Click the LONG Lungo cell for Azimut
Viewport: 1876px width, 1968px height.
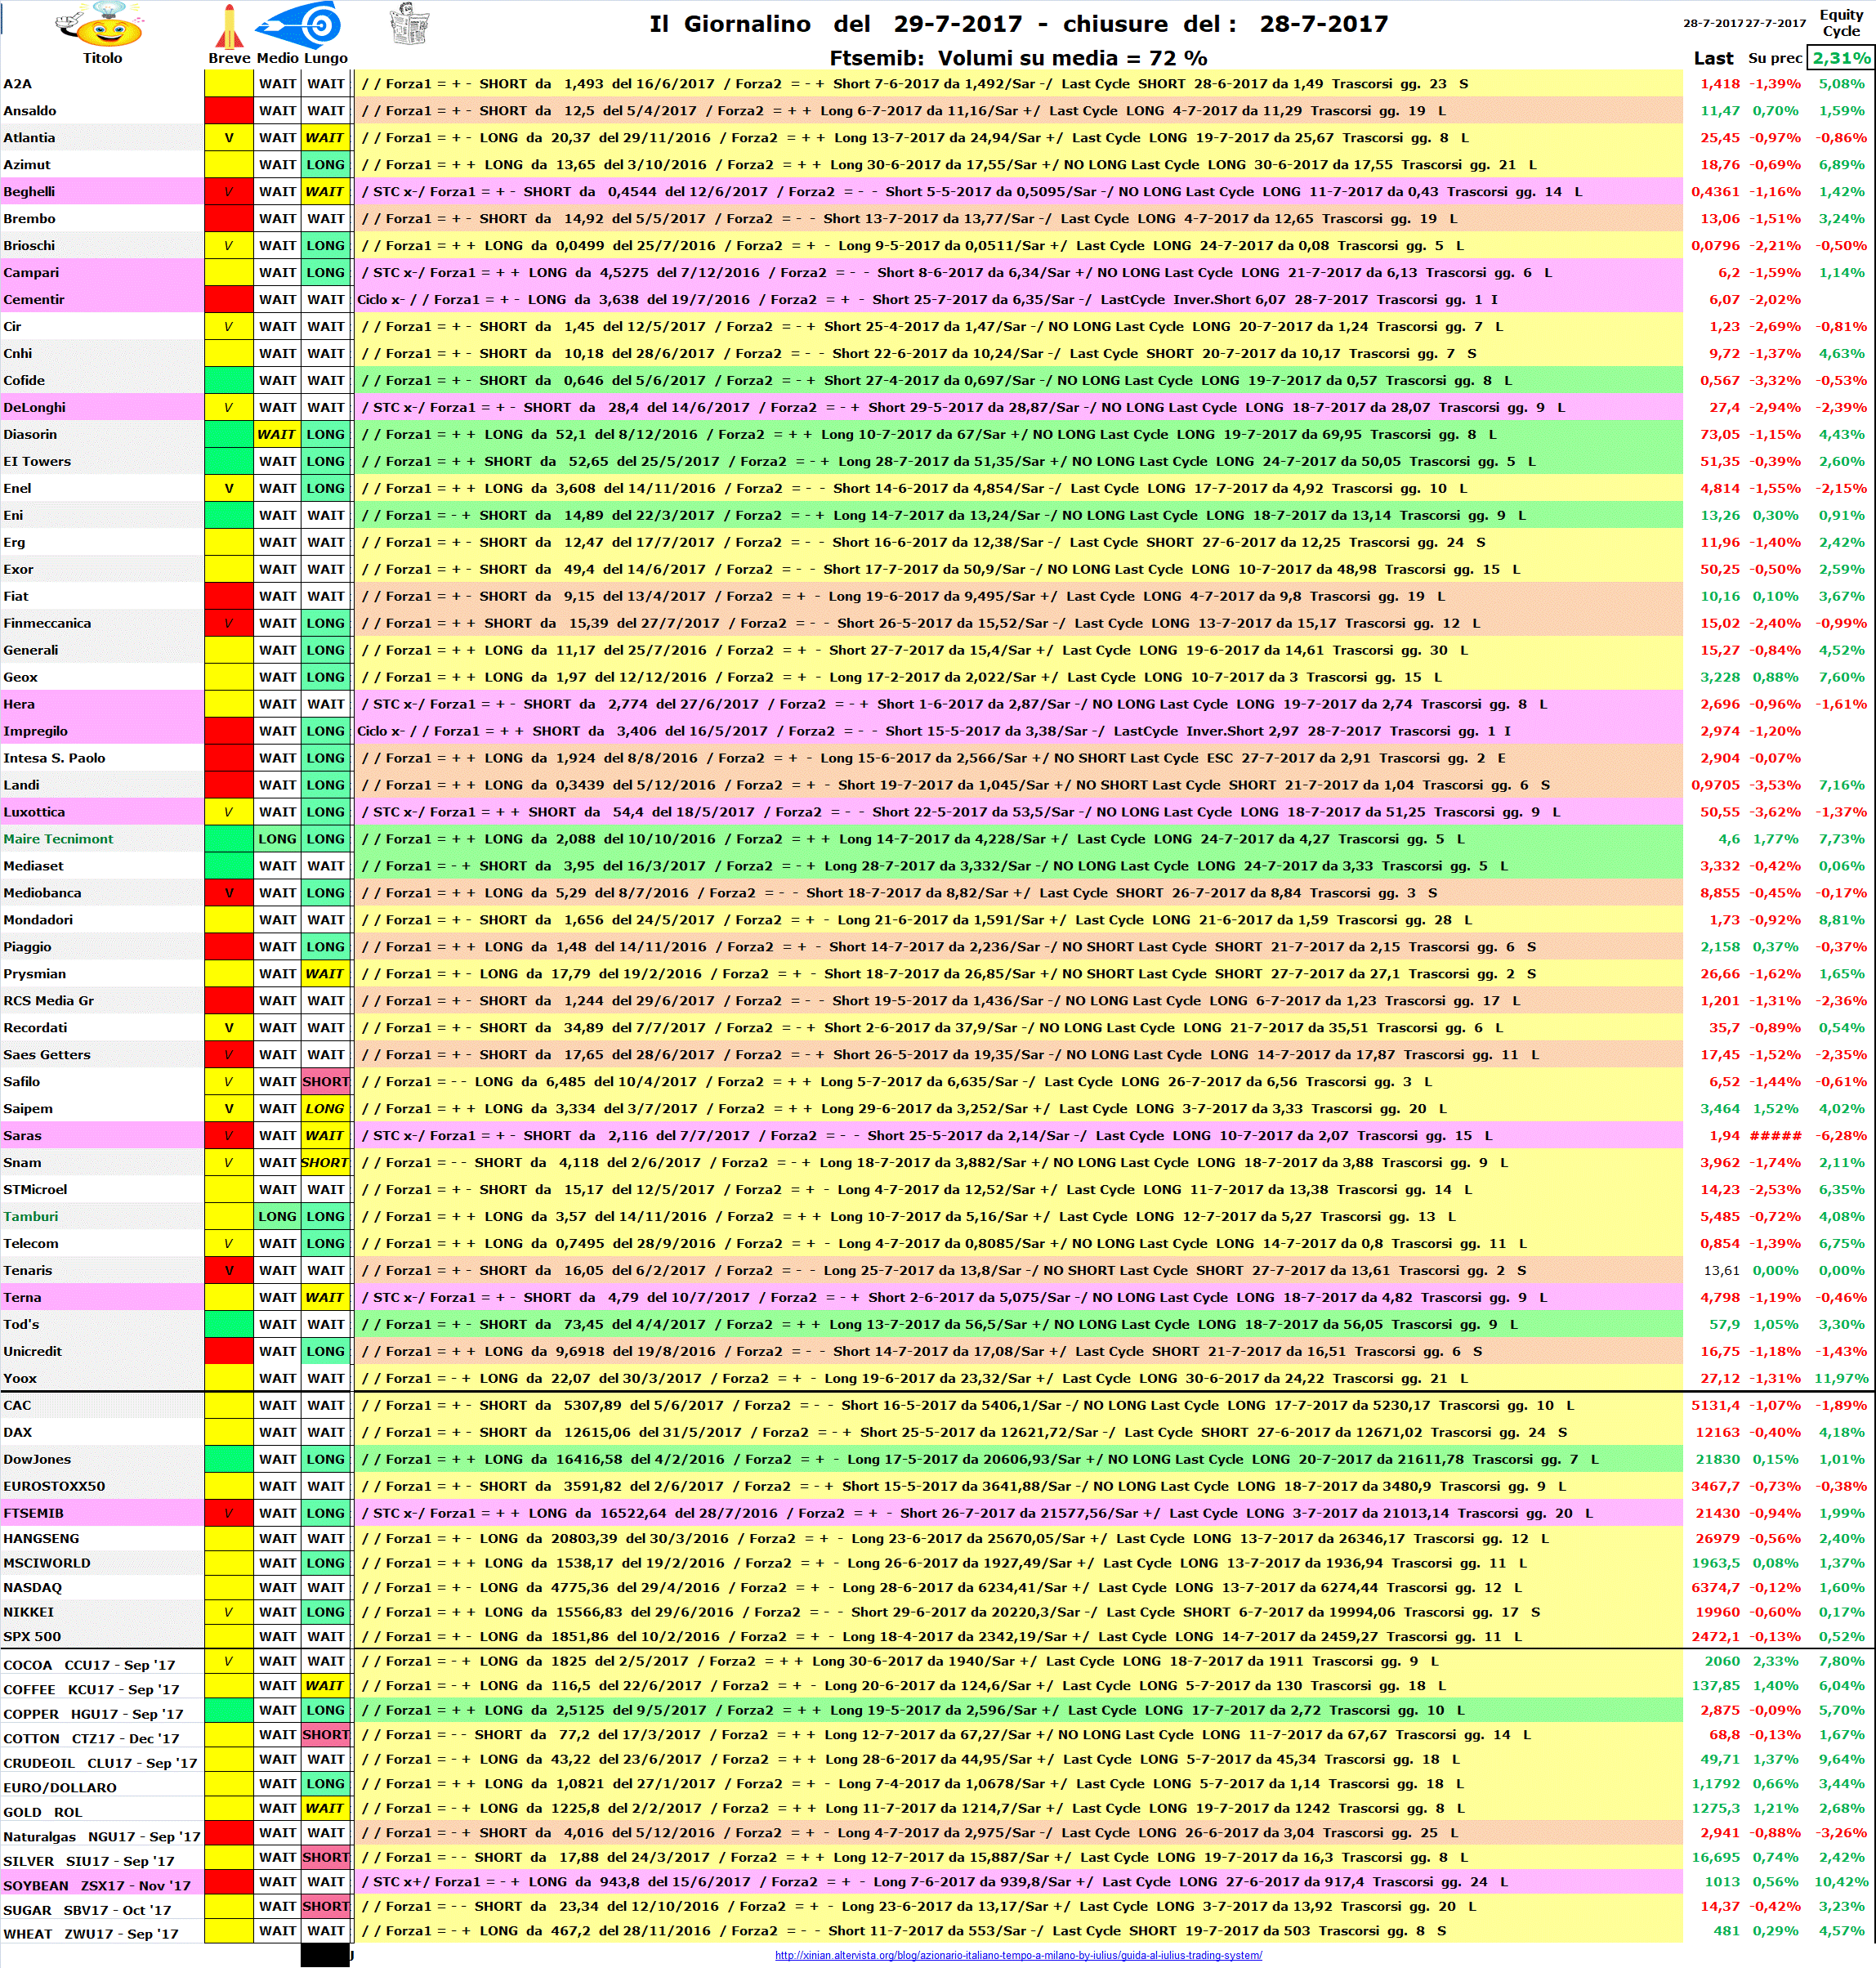(326, 165)
